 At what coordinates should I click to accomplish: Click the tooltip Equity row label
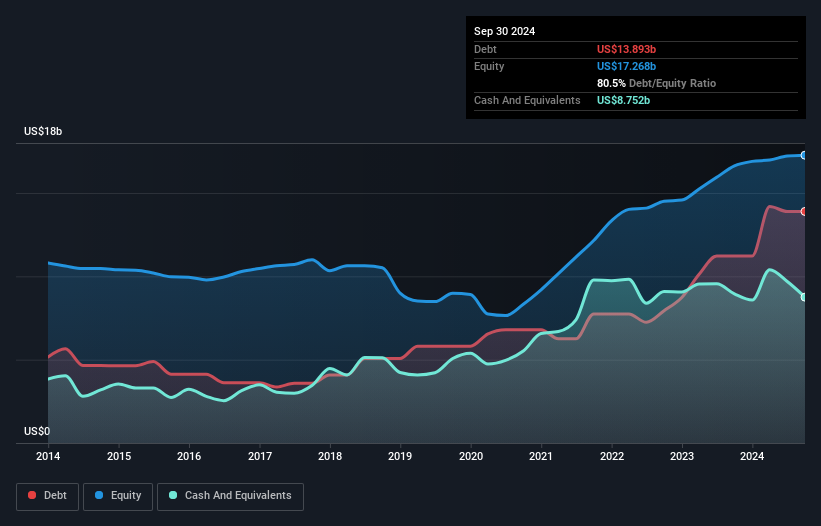(x=489, y=66)
